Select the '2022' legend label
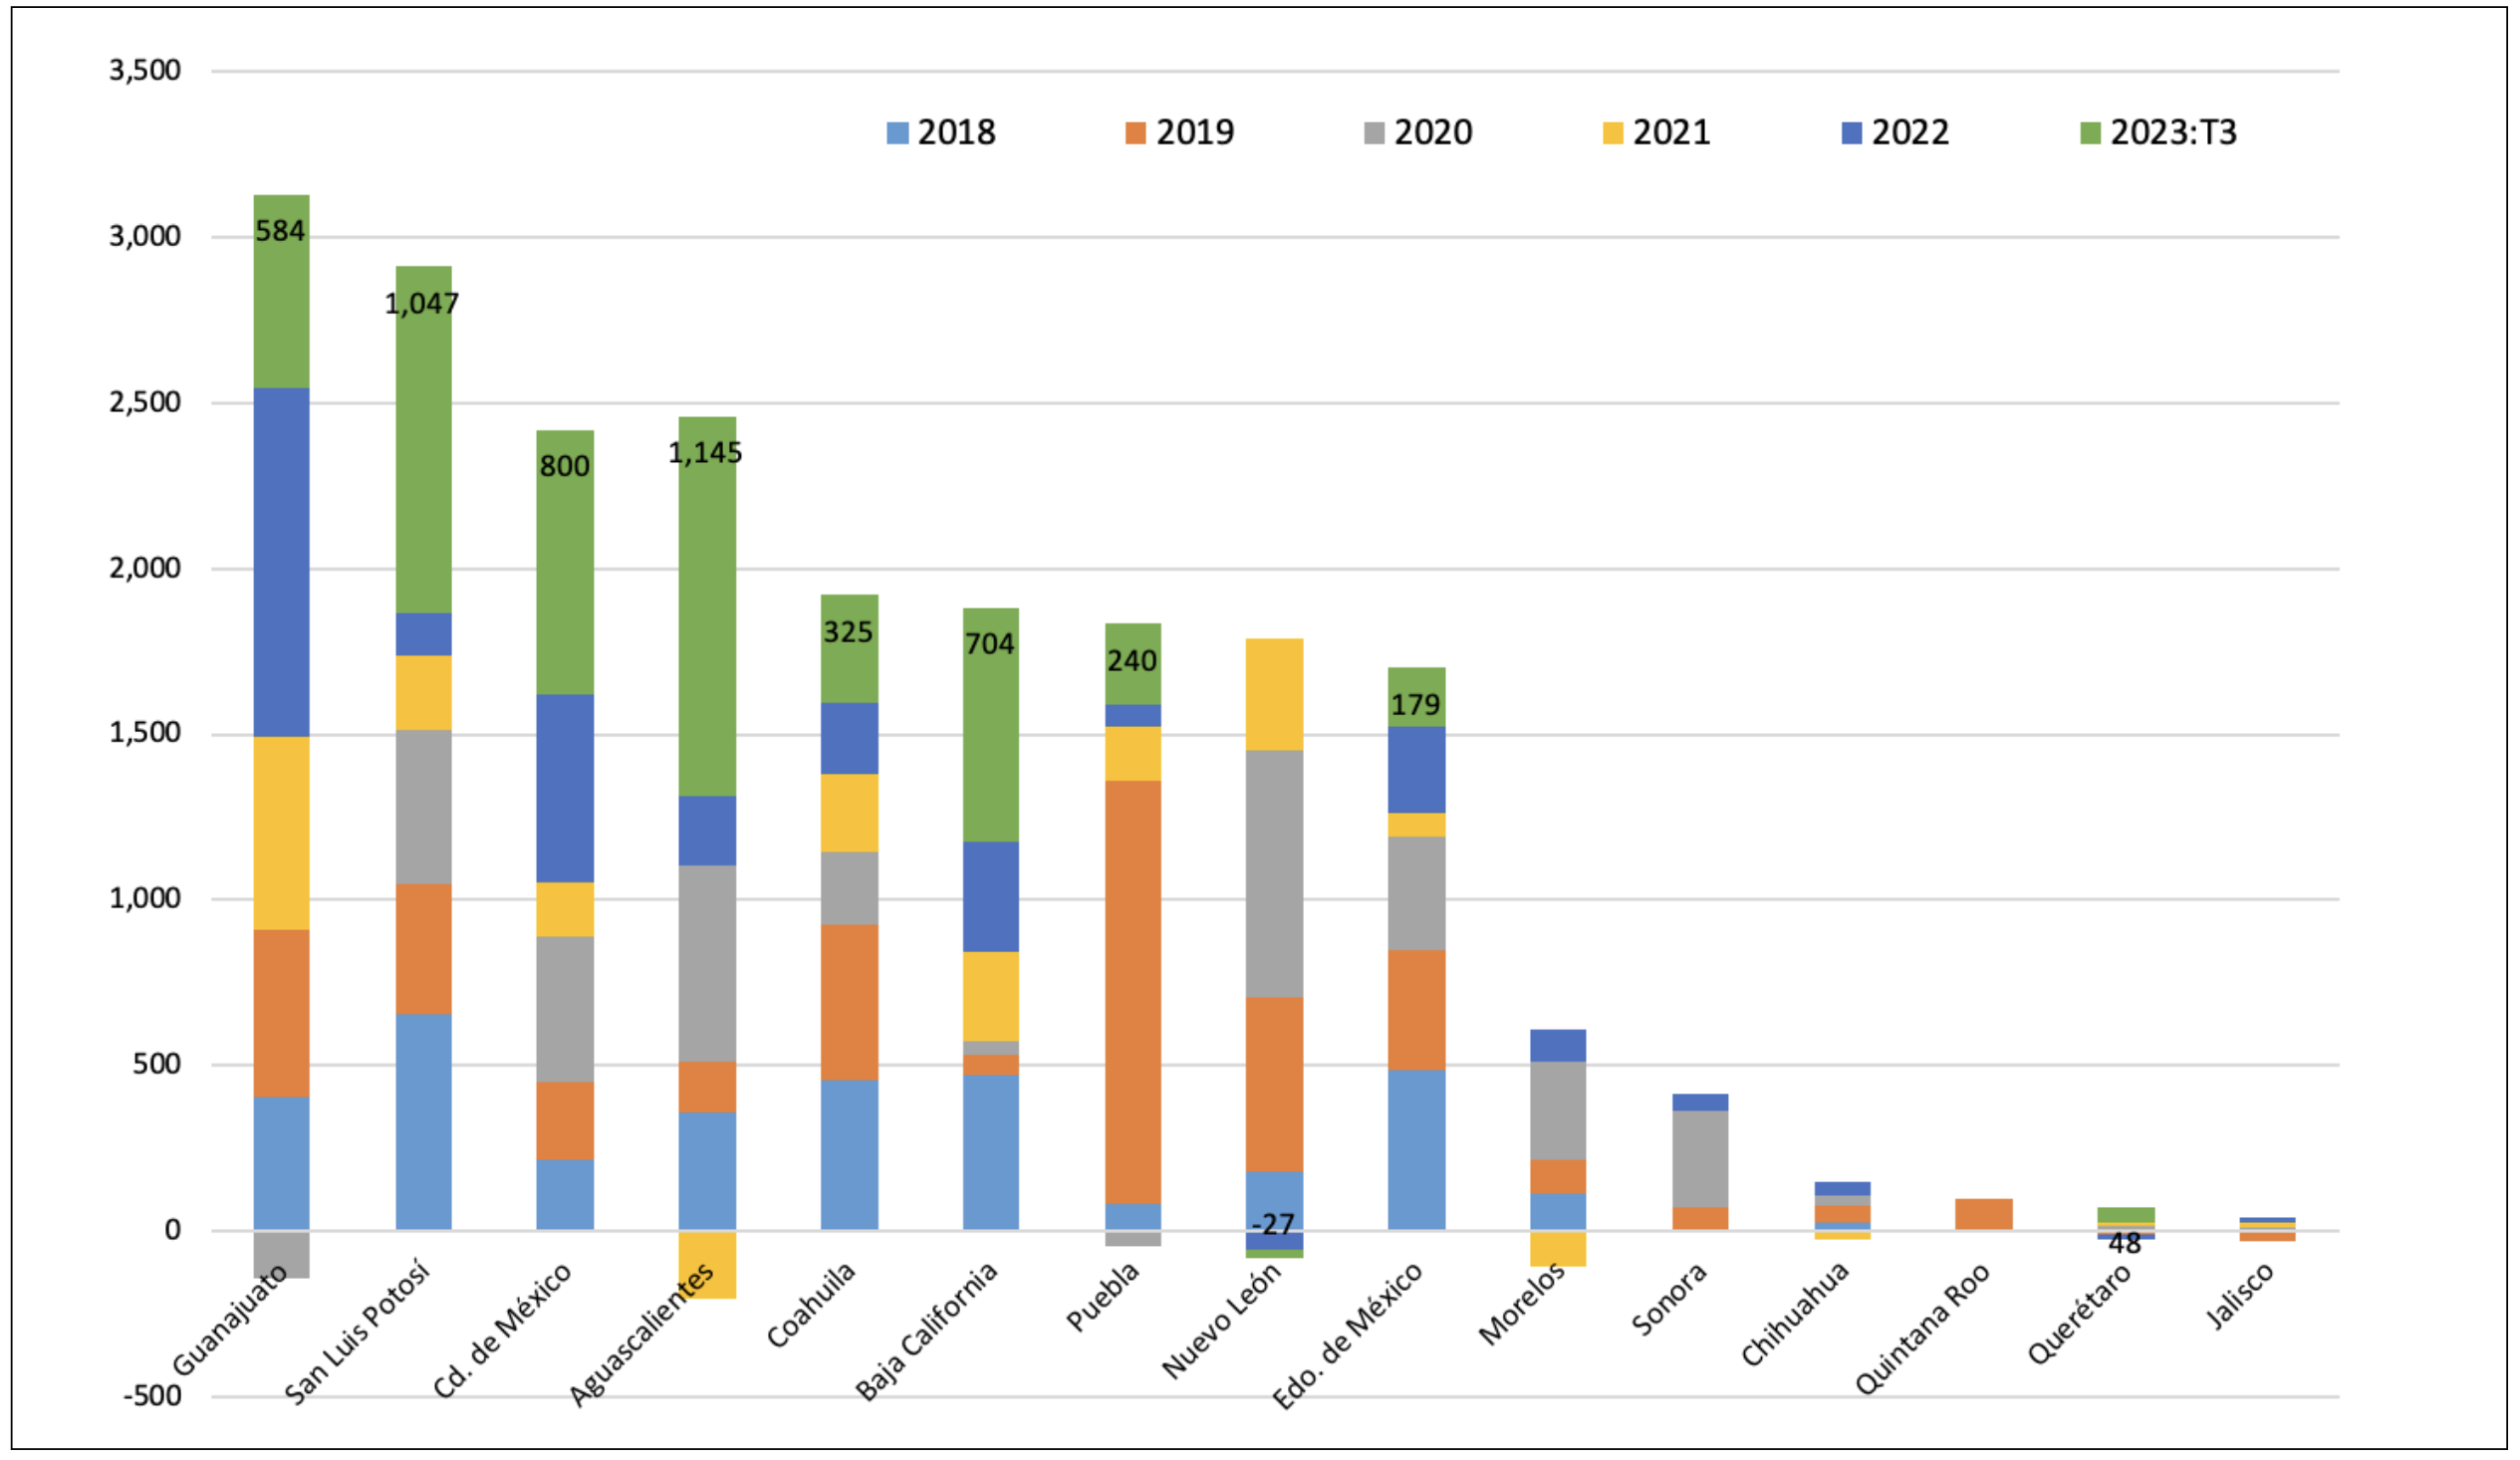Image resolution: width=2520 pixels, height=1460 pixels. [x=1910, y=132]
